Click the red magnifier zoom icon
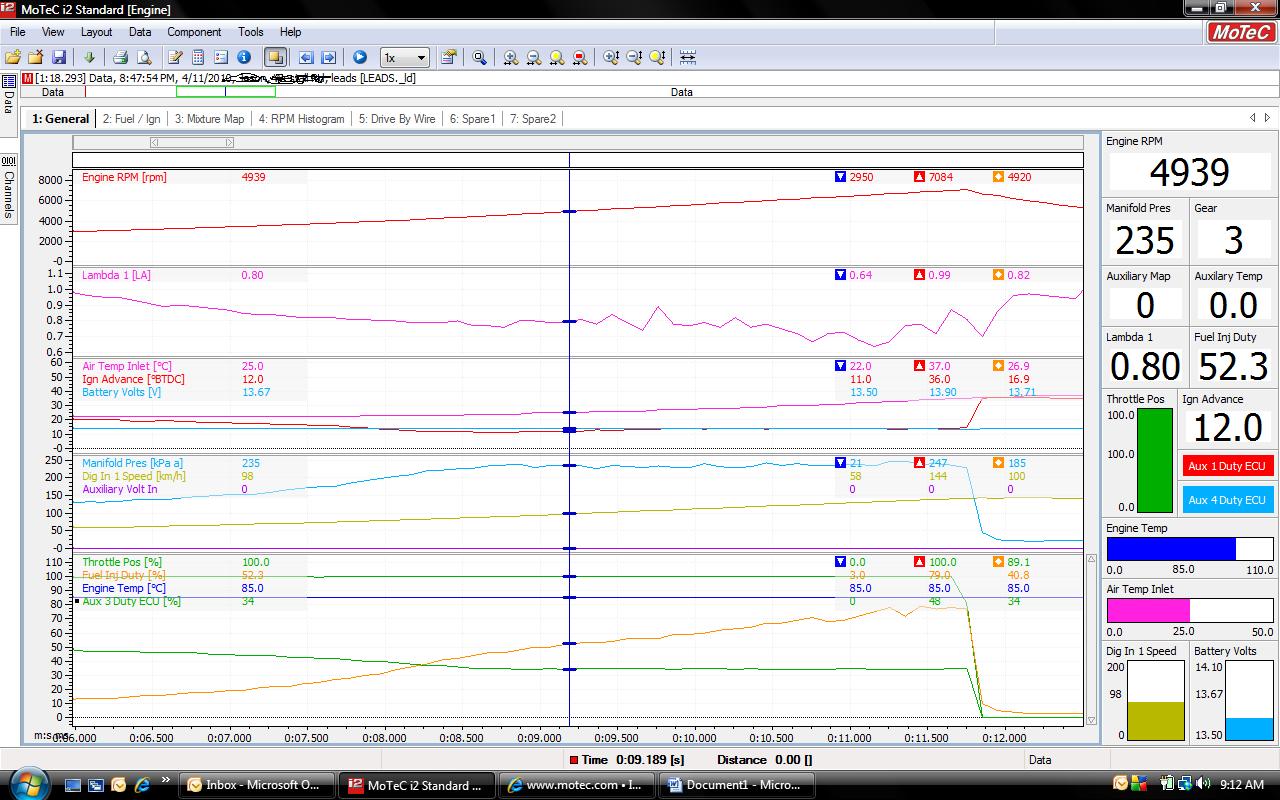Viewport: 1280px width, 800px height. 580,58
